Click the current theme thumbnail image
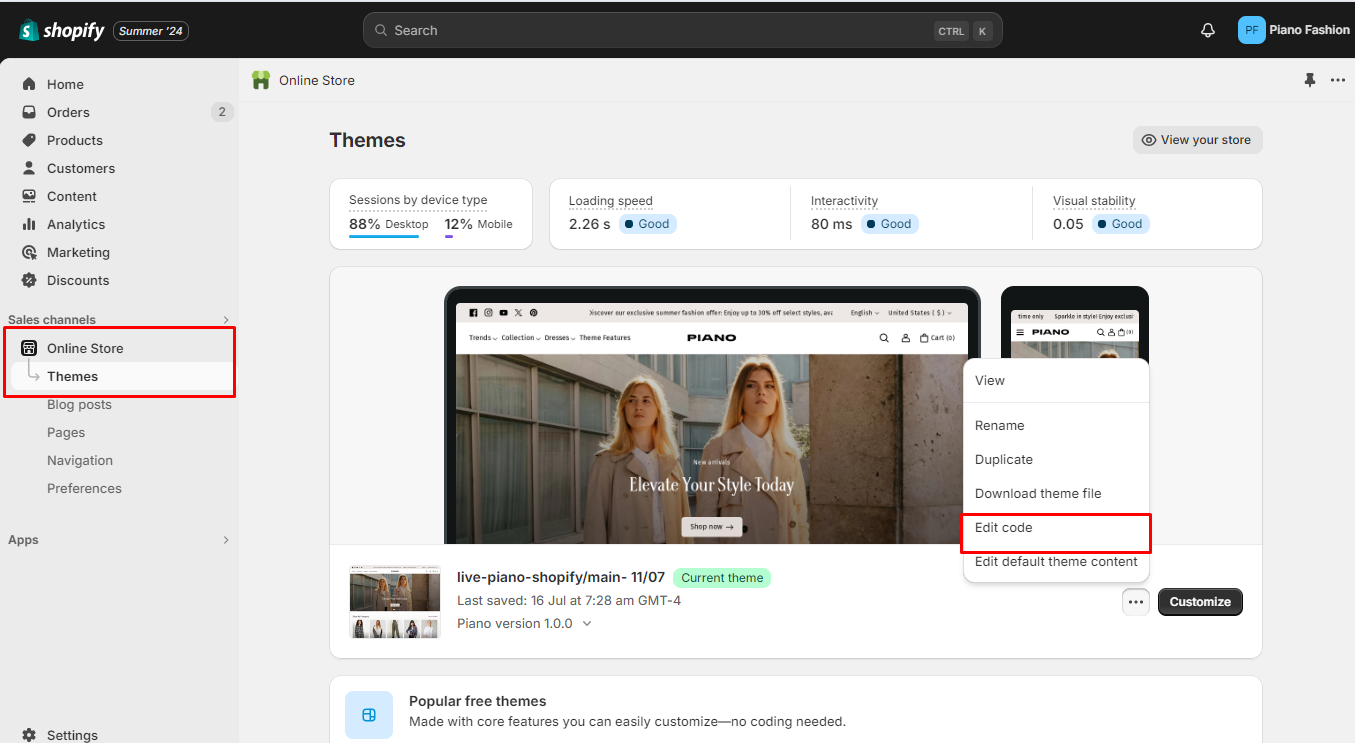 tap(395, 602)
